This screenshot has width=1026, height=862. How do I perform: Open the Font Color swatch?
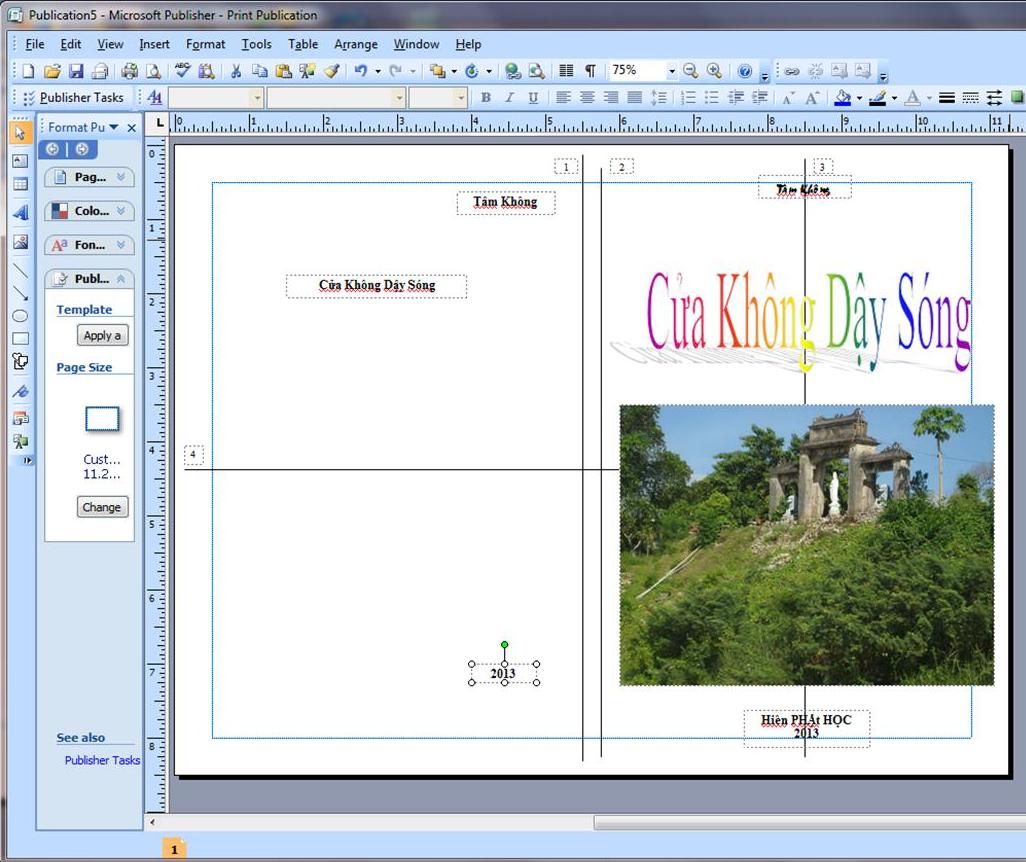click(x=912, y=98)
